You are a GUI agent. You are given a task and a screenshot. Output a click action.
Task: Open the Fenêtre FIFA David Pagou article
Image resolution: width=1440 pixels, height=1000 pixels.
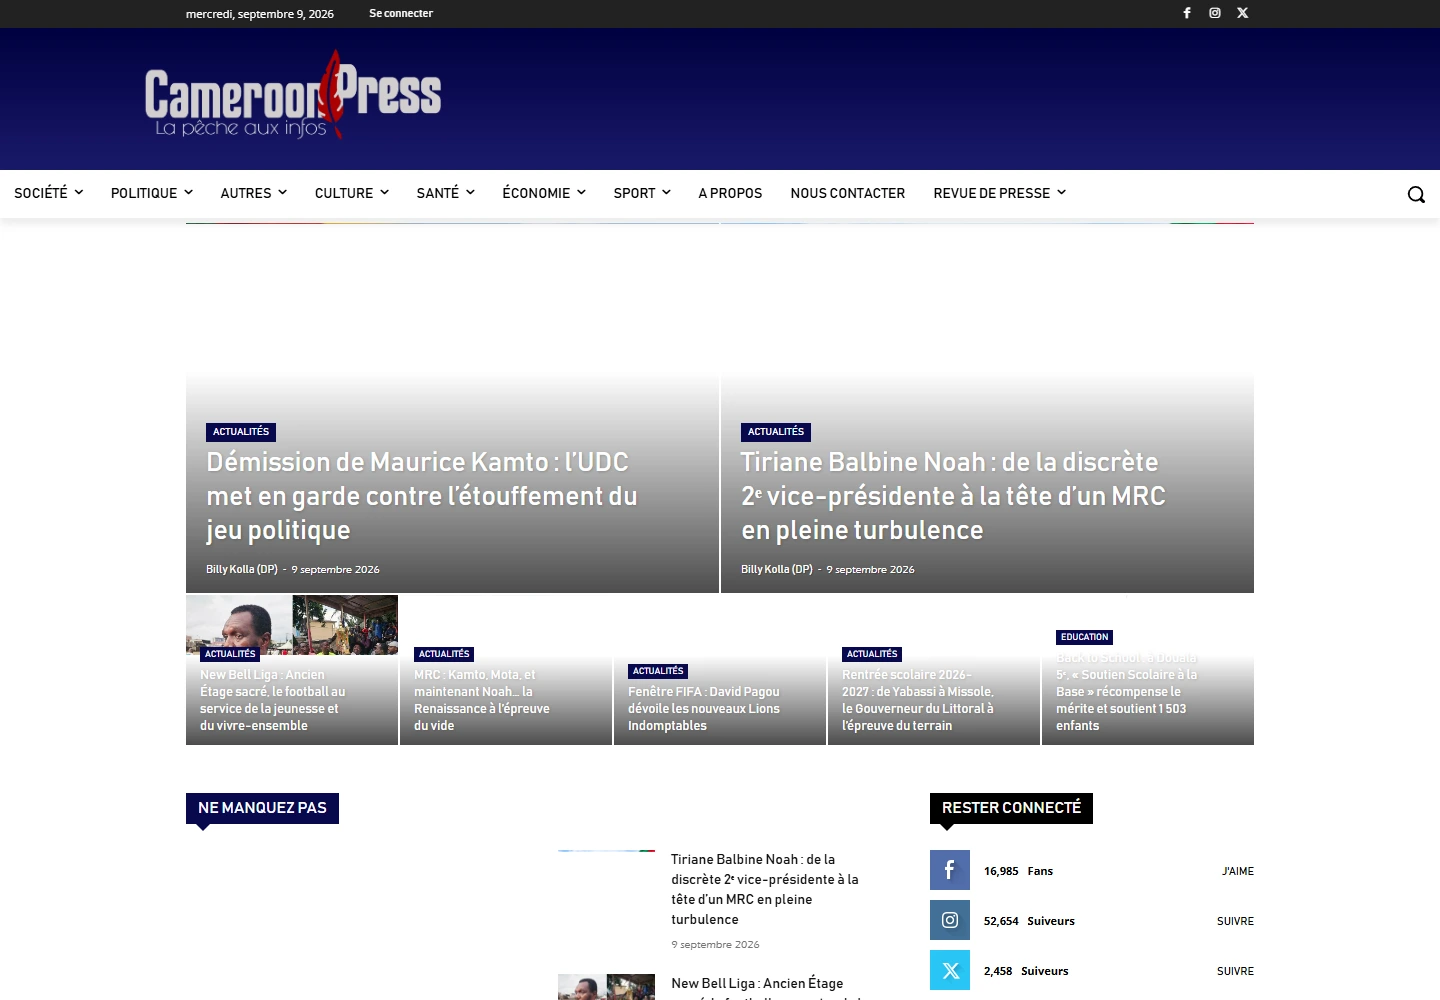704,709
